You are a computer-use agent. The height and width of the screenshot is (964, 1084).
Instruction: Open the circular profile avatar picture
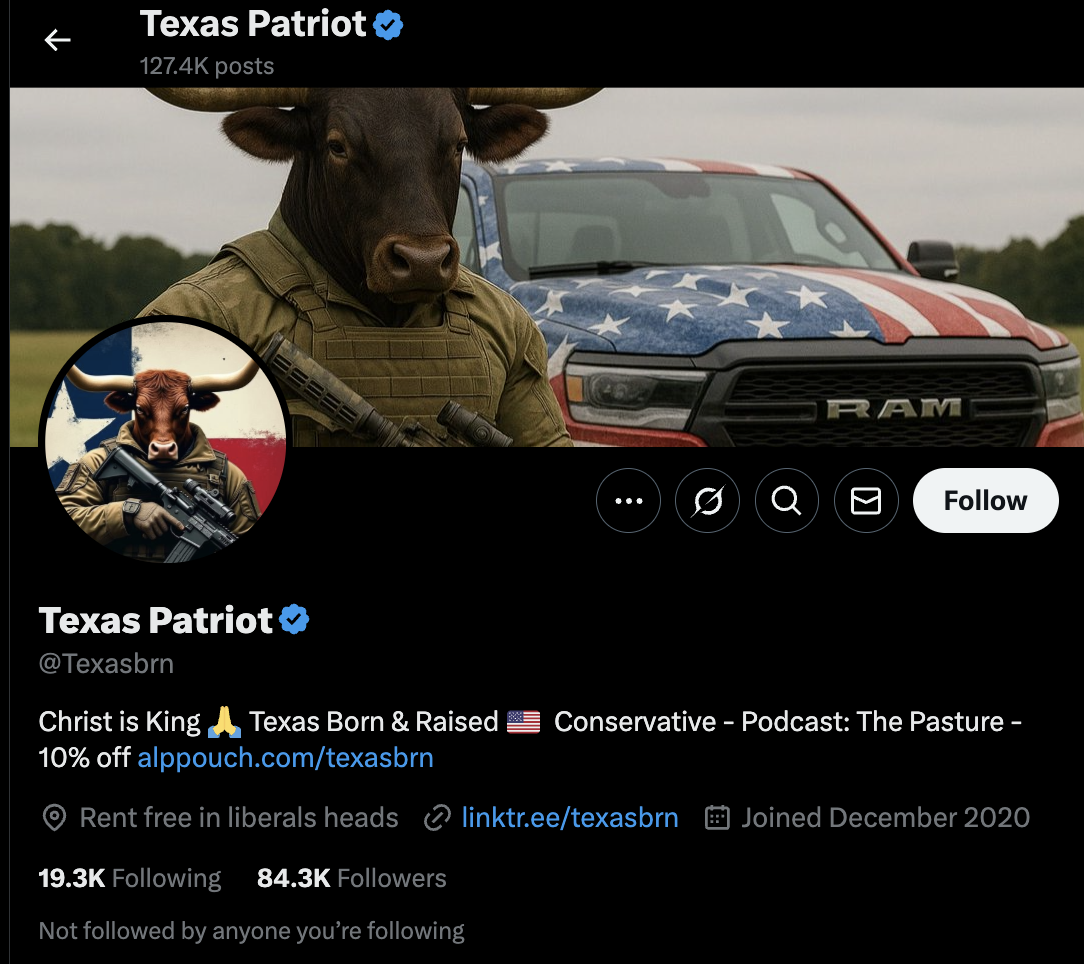(x=165, y=441)
